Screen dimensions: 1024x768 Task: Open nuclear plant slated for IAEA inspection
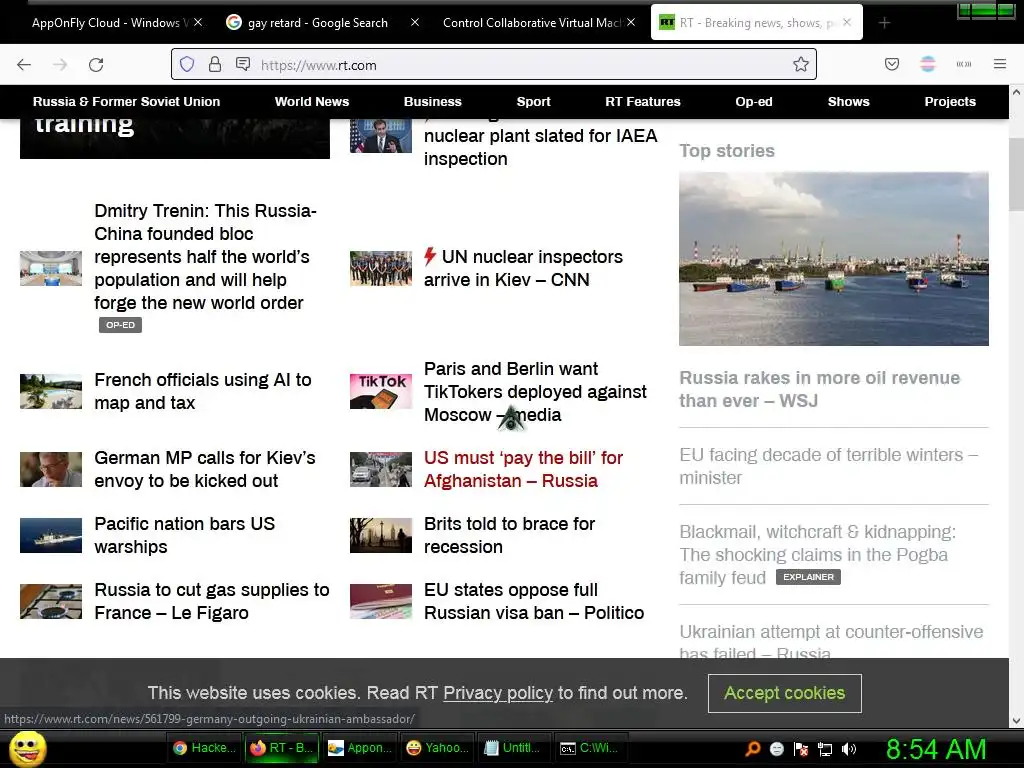[540, 147]
